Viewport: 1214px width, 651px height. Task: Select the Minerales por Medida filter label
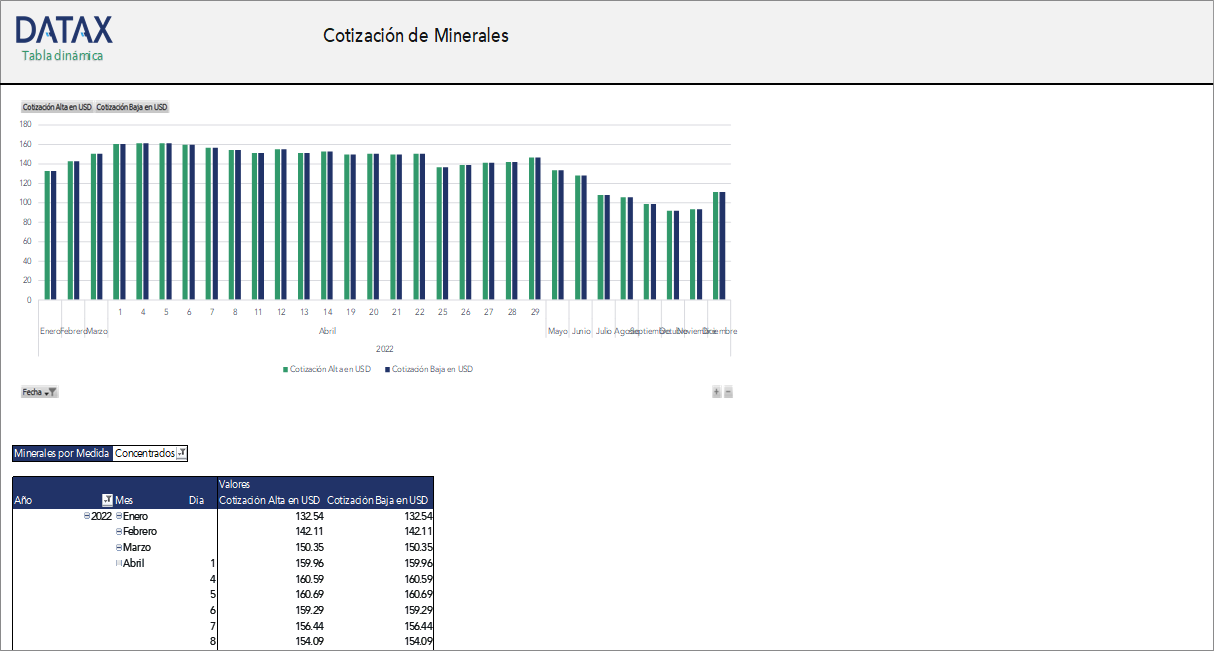point(62,454)
